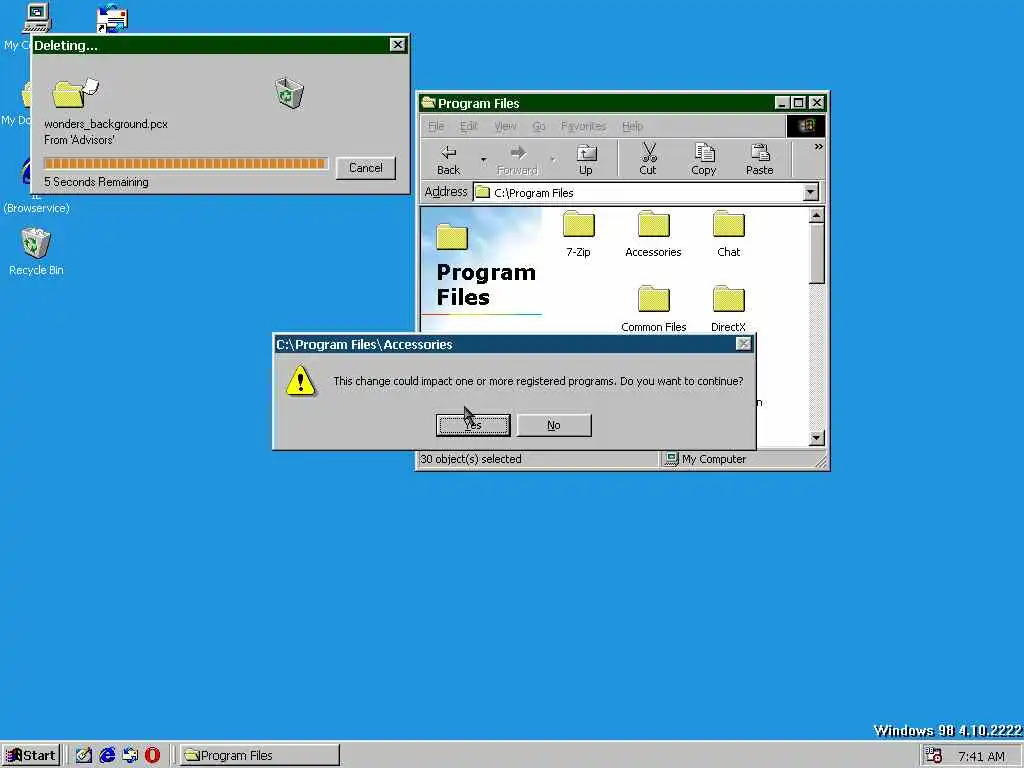Viewport: 1024px width, 768px height.
Task: Click the Recycle Bin icon in Deleting dialog
Action: point(289,93)
